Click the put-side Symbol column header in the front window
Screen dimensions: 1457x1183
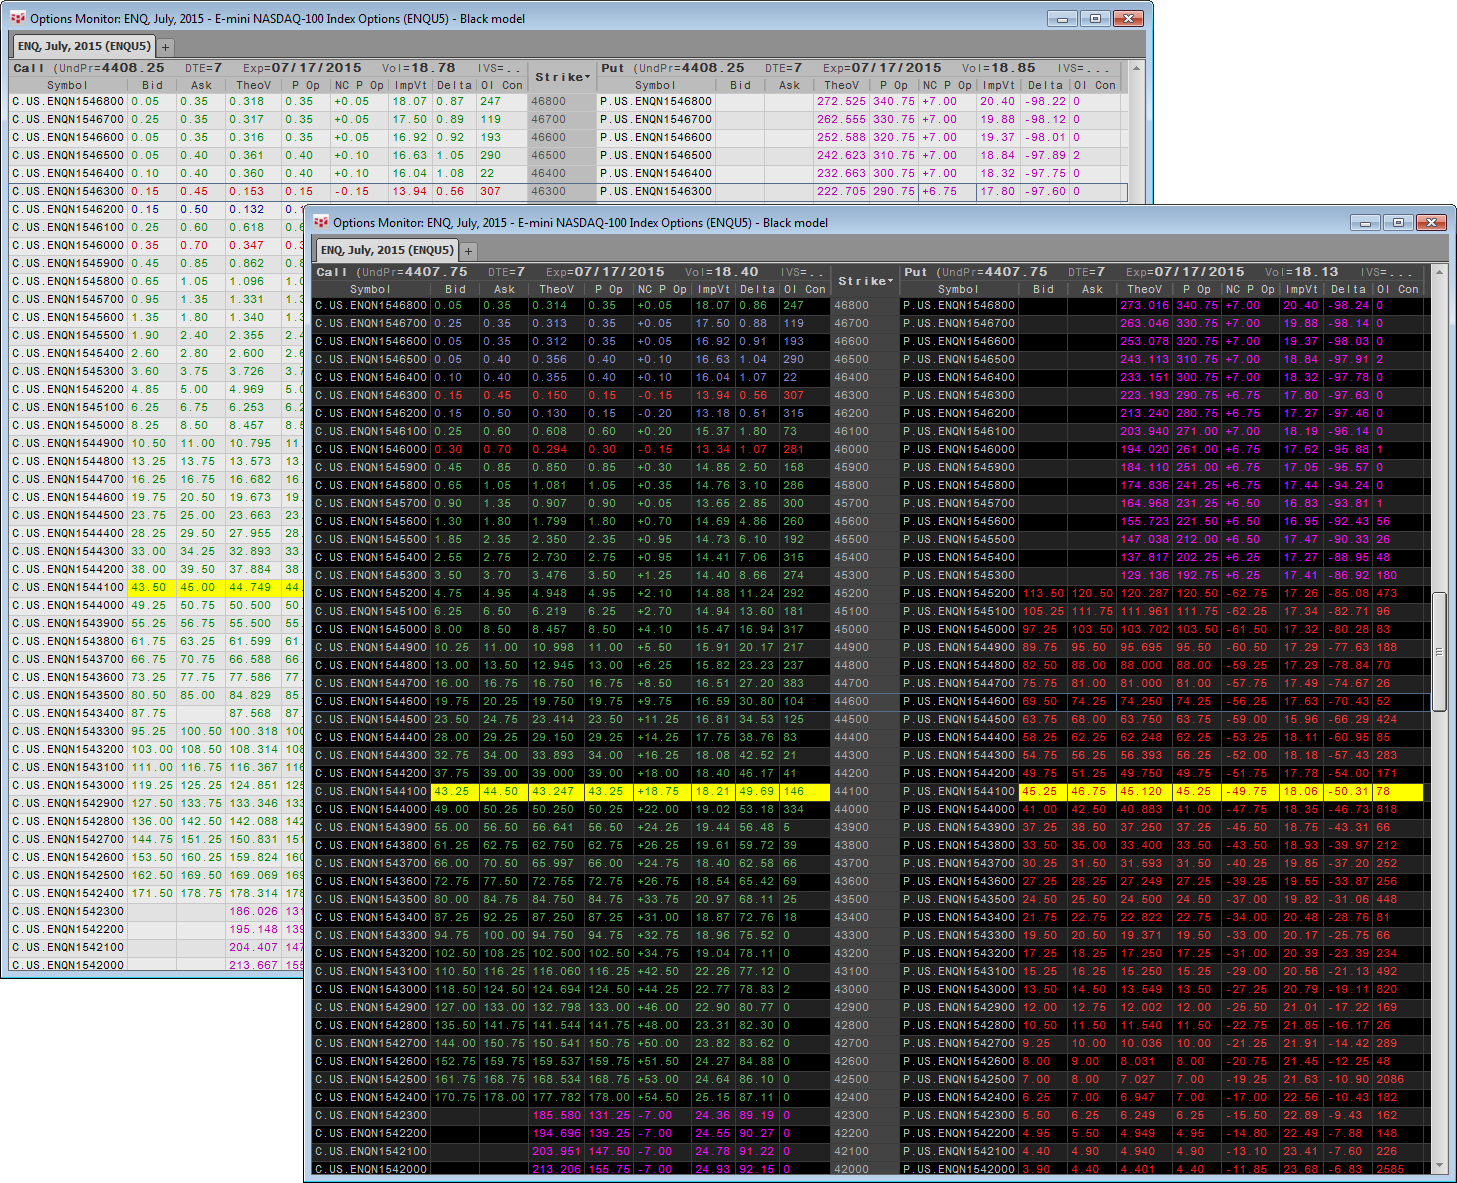point(958,289)
